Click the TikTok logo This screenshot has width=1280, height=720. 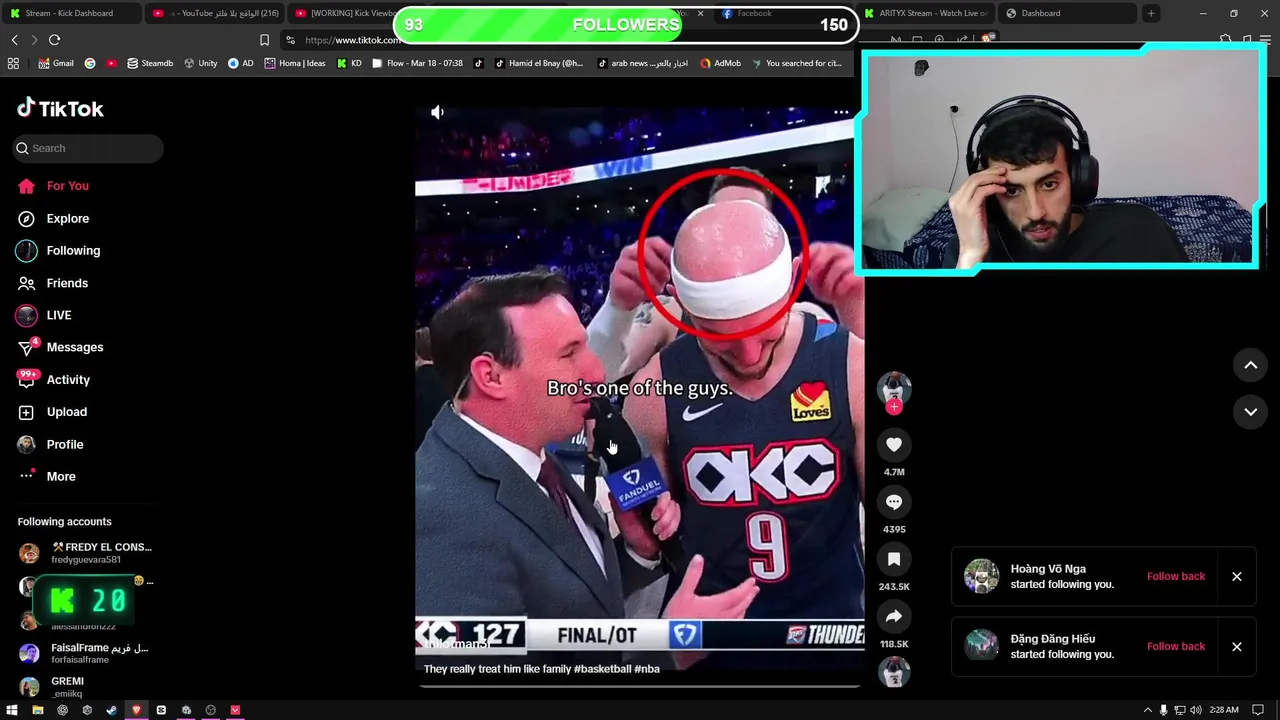(61, 108)
